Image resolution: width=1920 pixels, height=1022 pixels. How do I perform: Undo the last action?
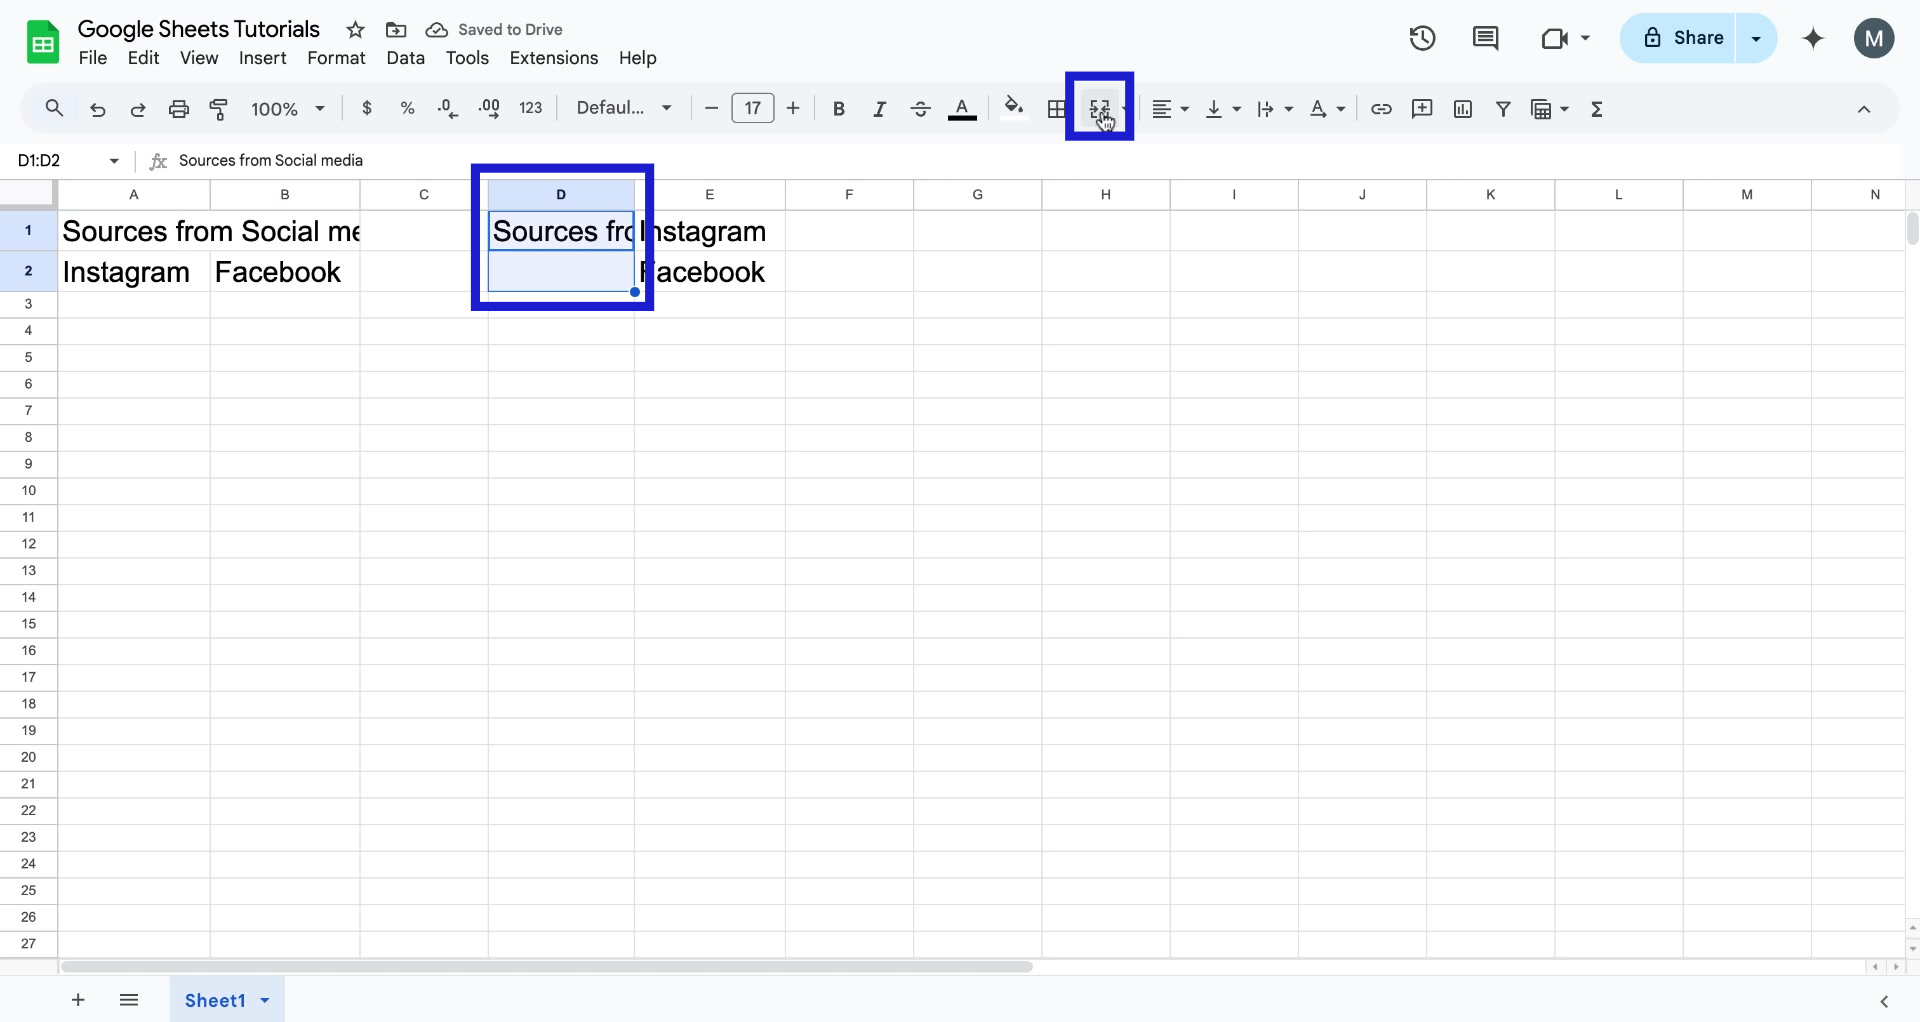pyautogui.click(x=97, y=109)
